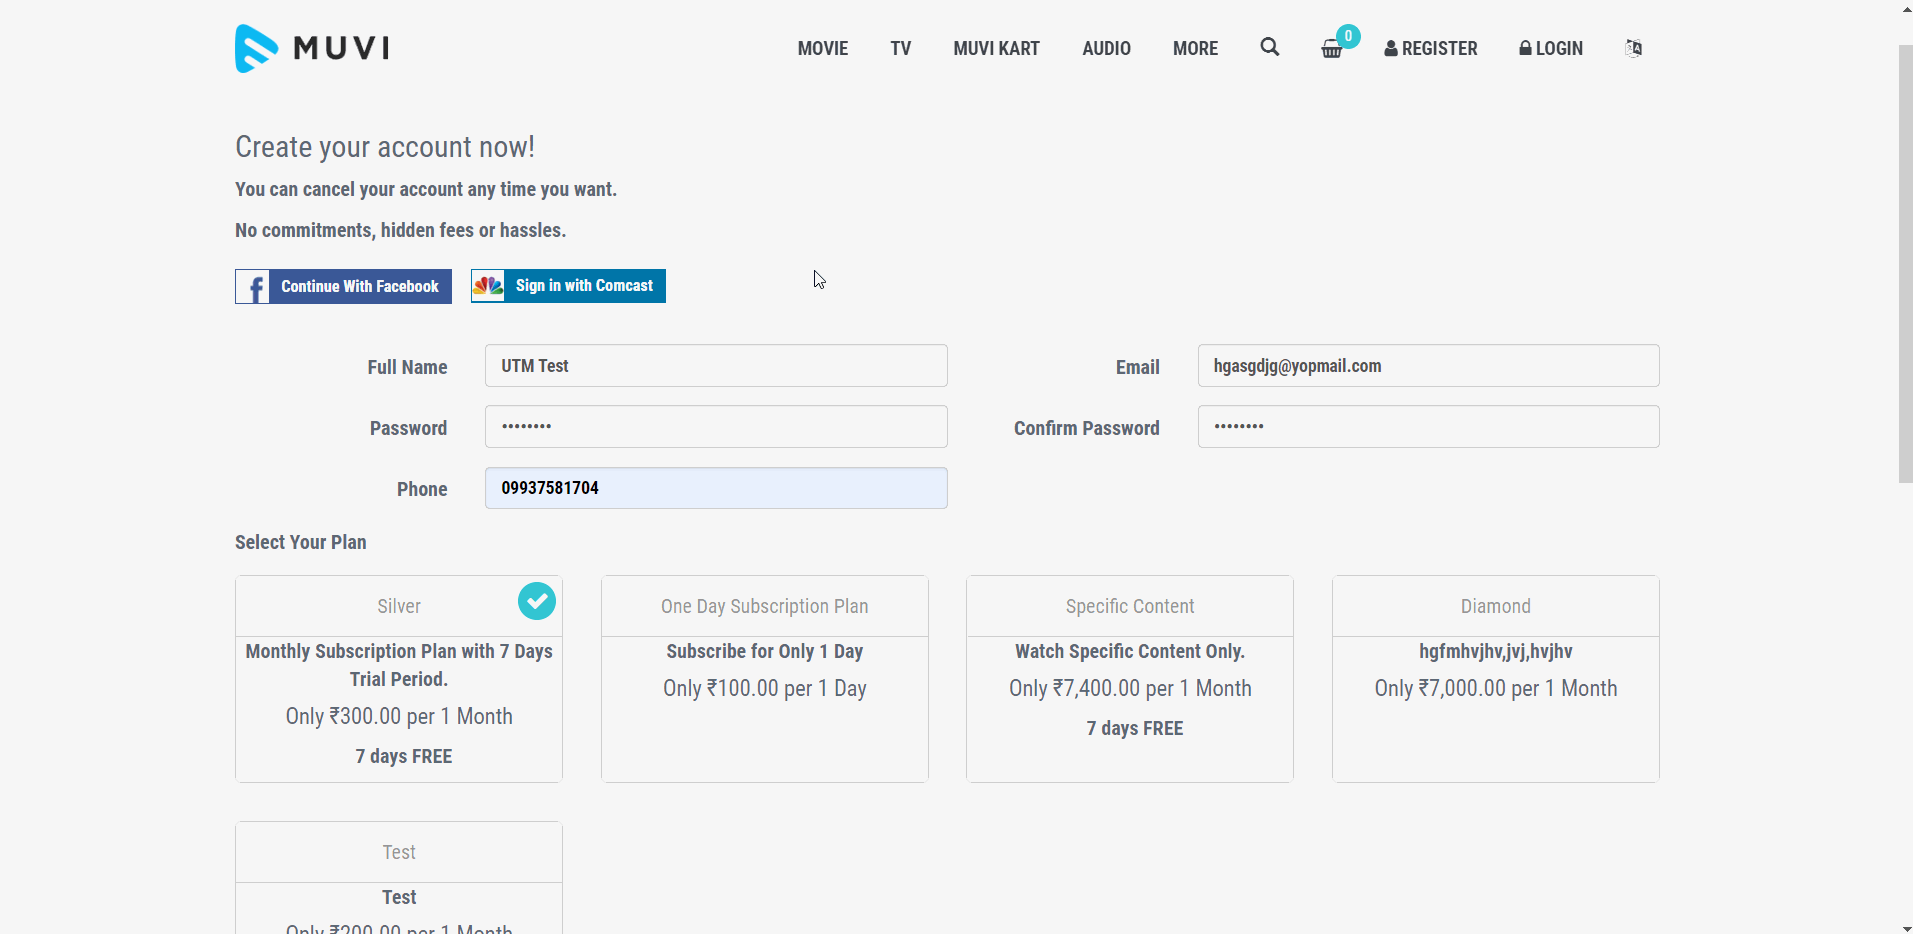
Task: Click the Muvi logo icon
Action: coord(256,48)
